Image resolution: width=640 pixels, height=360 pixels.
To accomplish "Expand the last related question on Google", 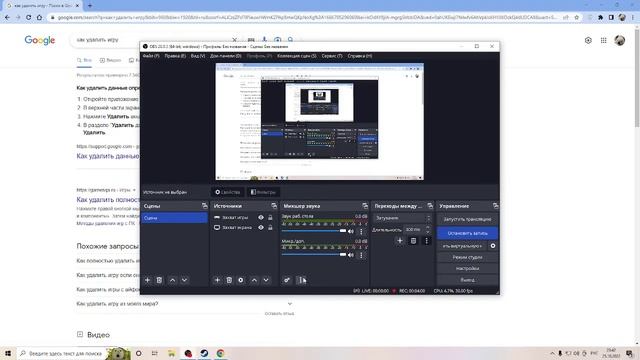I will [290, 304].
